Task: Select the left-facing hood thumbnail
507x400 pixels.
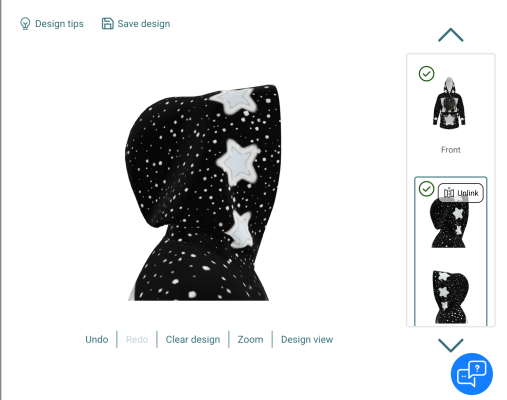Action: 450,297
